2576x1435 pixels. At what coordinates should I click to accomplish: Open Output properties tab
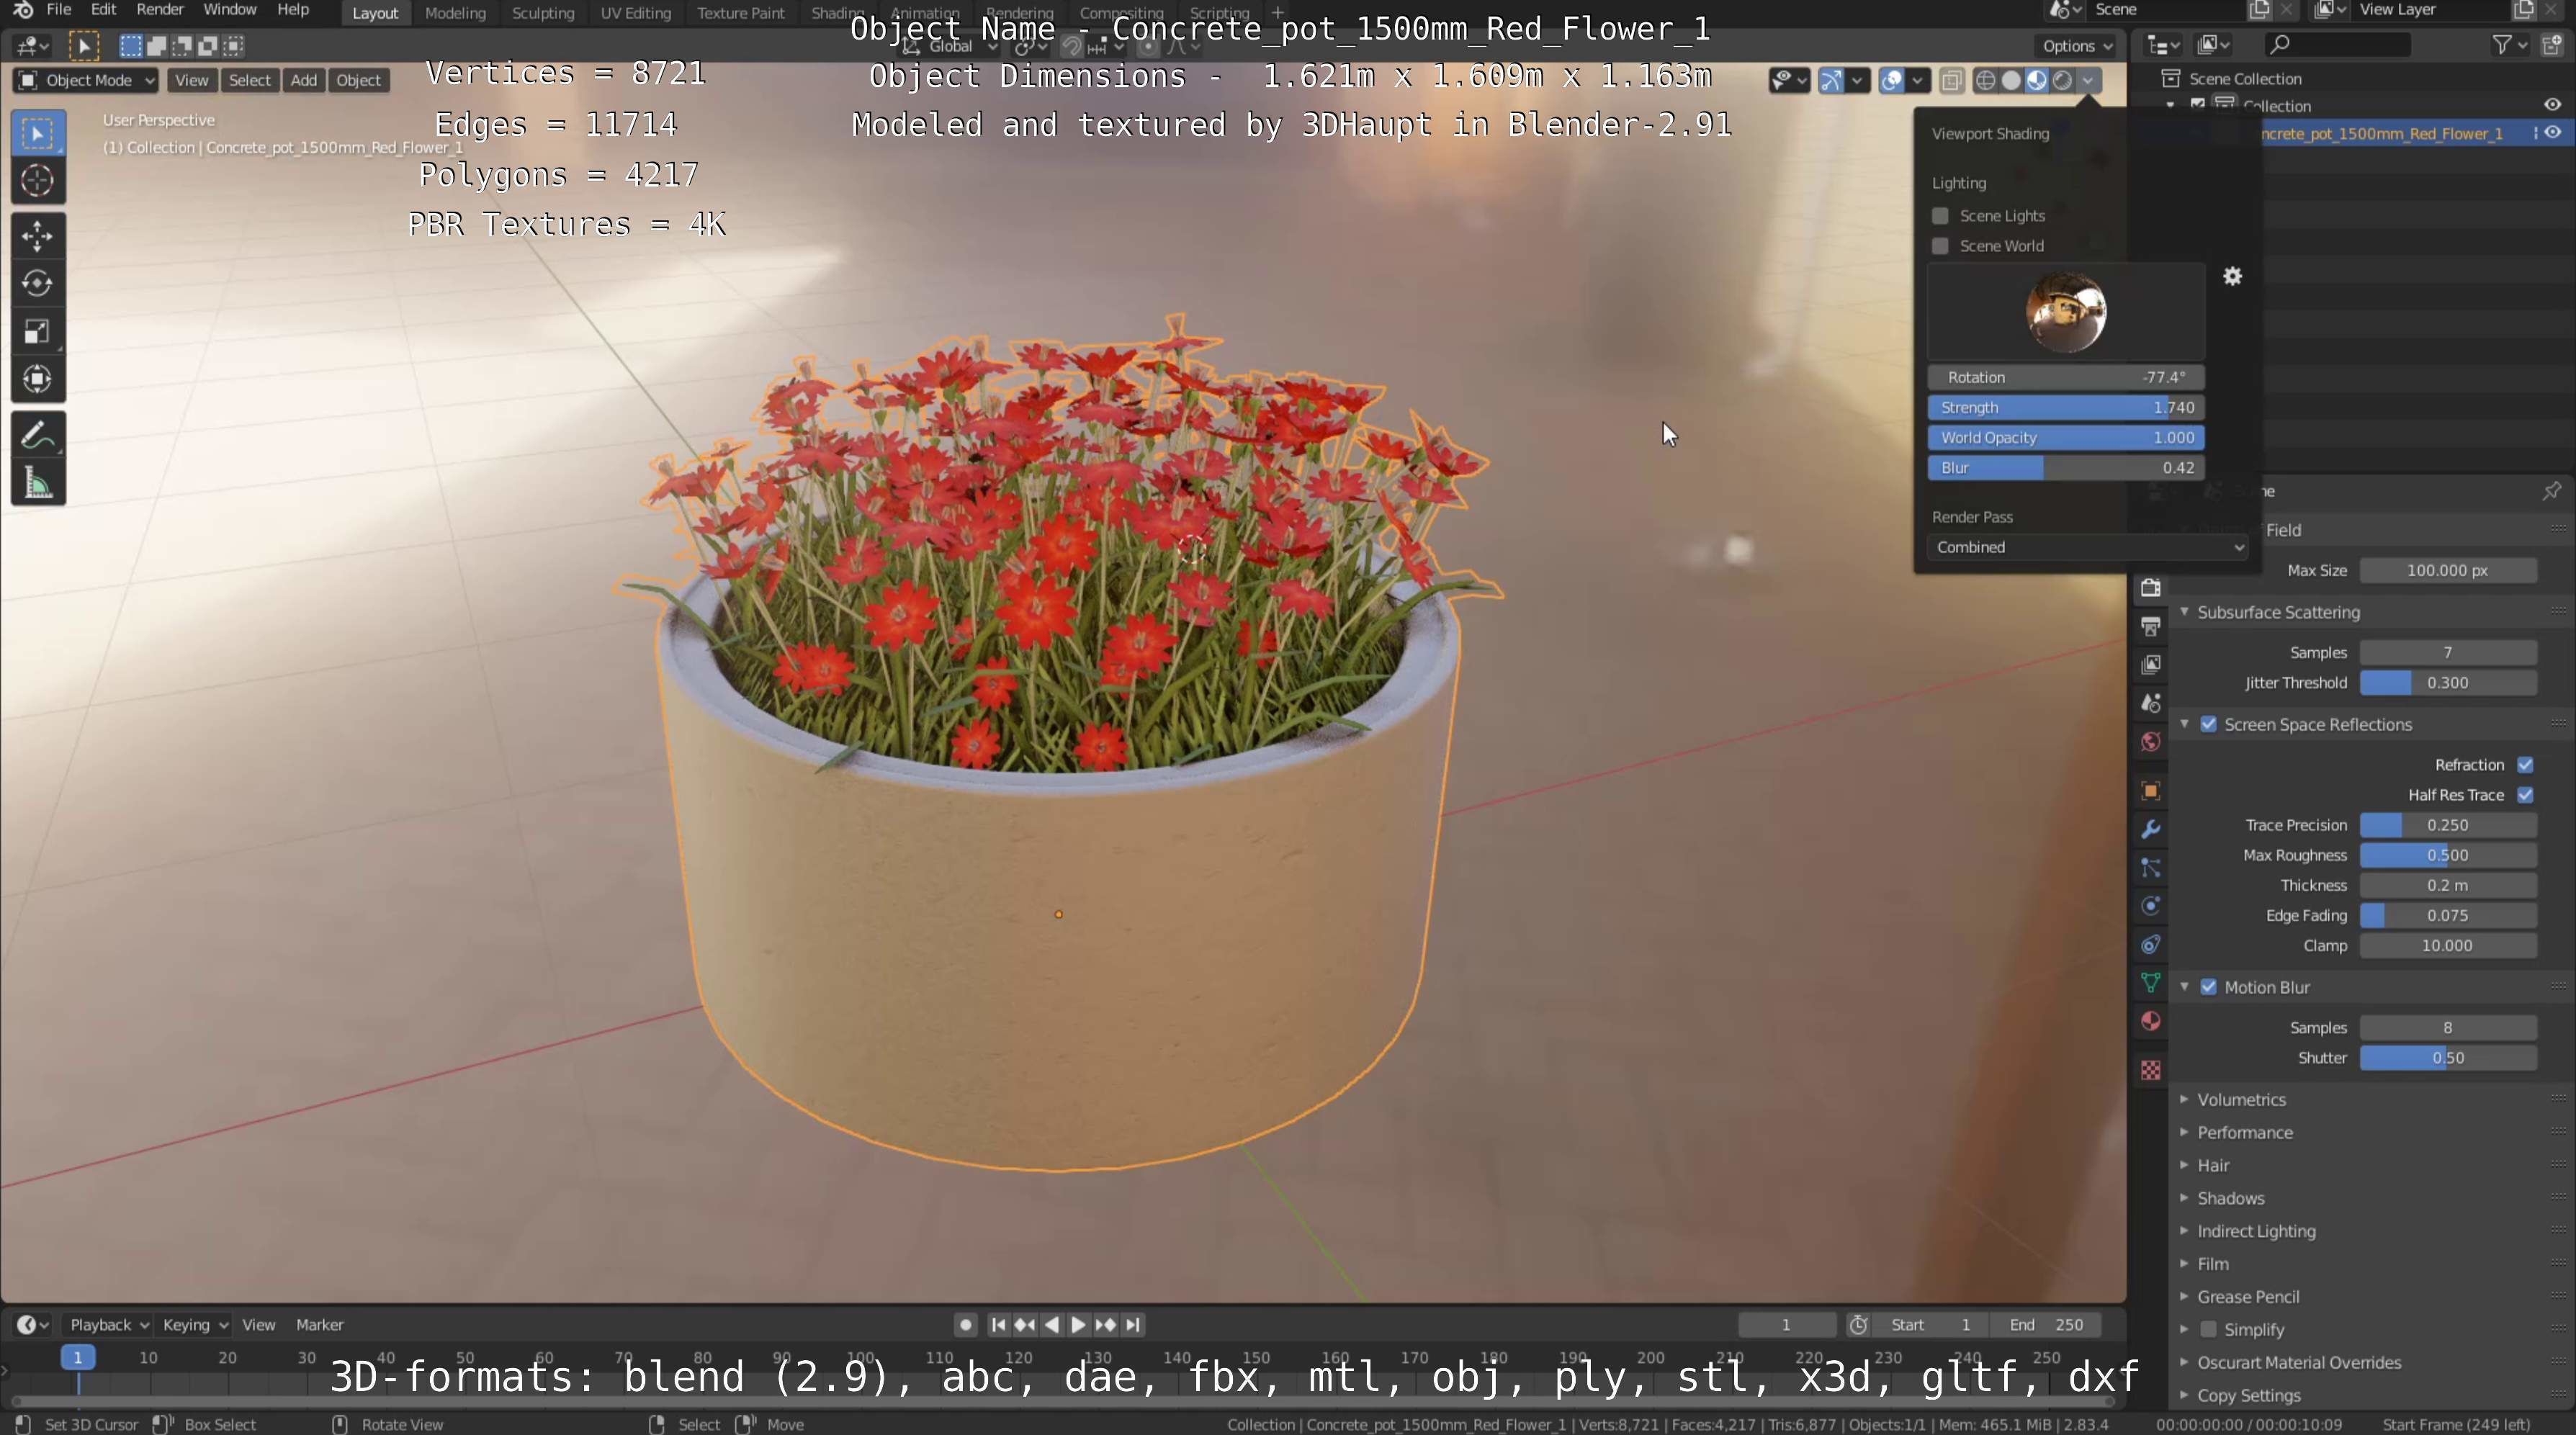click(2151, 627)
